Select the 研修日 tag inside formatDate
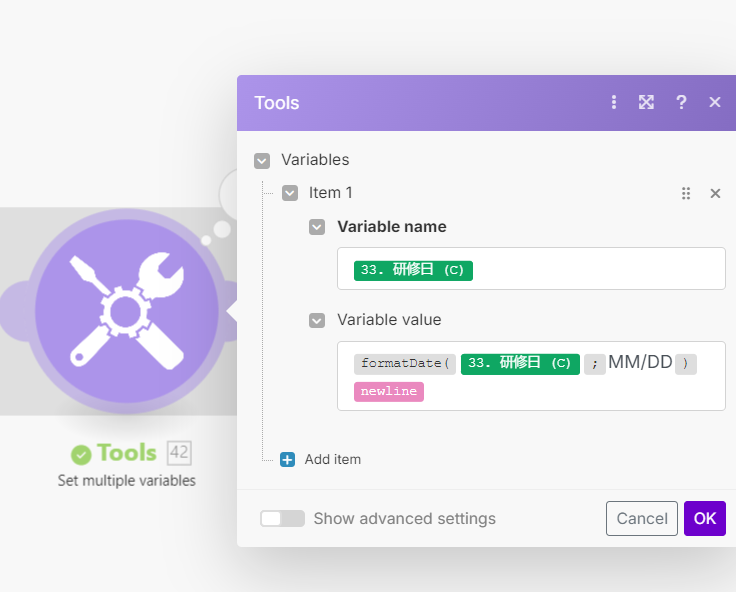Image resolution: width=736 pixels, height=592 pixels. coord(520,364)
